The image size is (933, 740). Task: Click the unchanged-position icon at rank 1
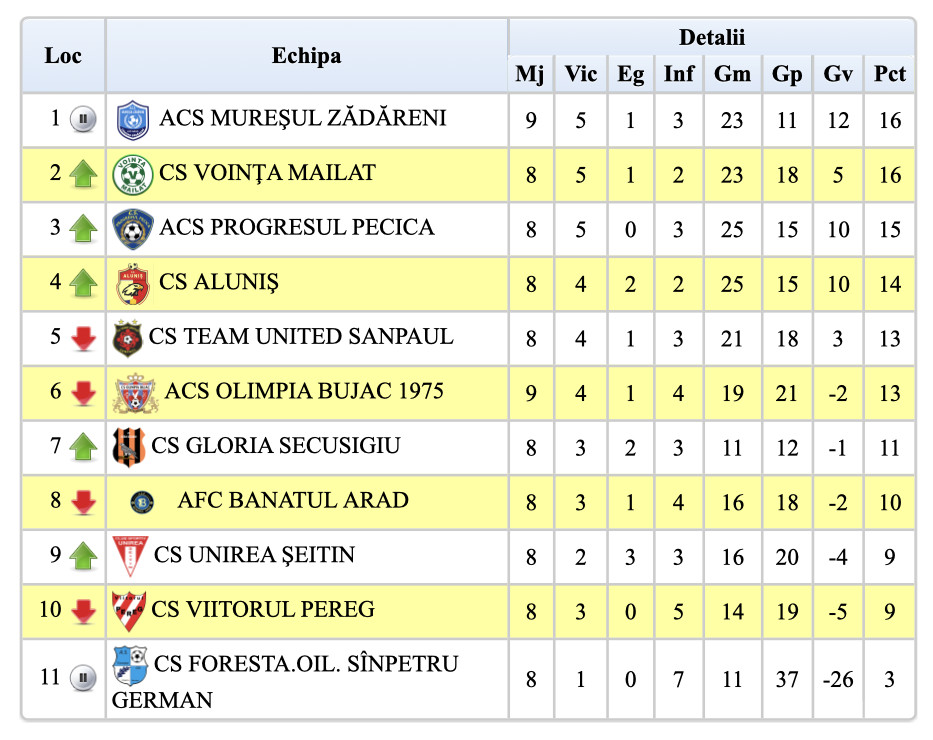tap(84, 120)
